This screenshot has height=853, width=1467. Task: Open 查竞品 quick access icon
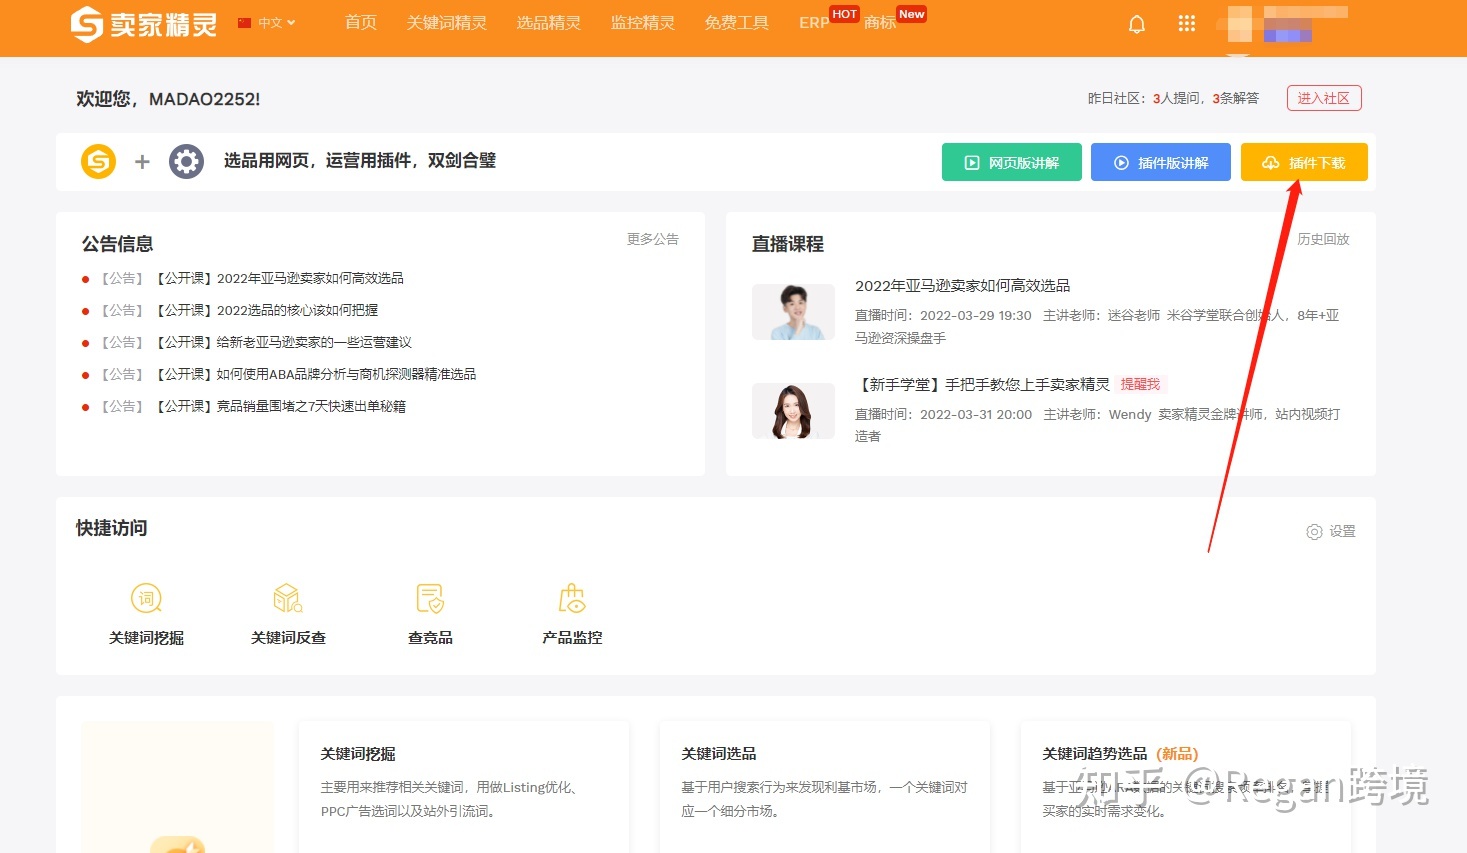430,599
